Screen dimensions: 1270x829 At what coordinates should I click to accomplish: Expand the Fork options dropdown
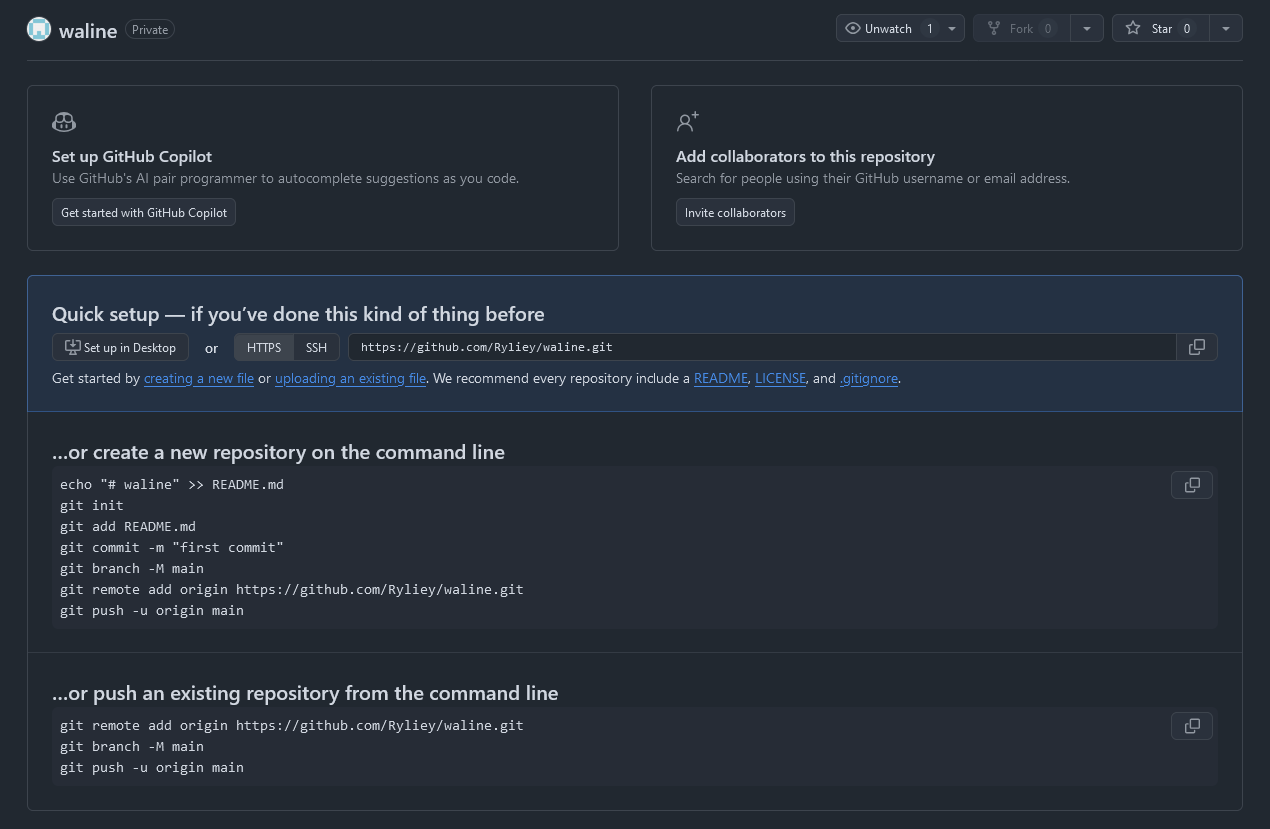point(1086,28)
